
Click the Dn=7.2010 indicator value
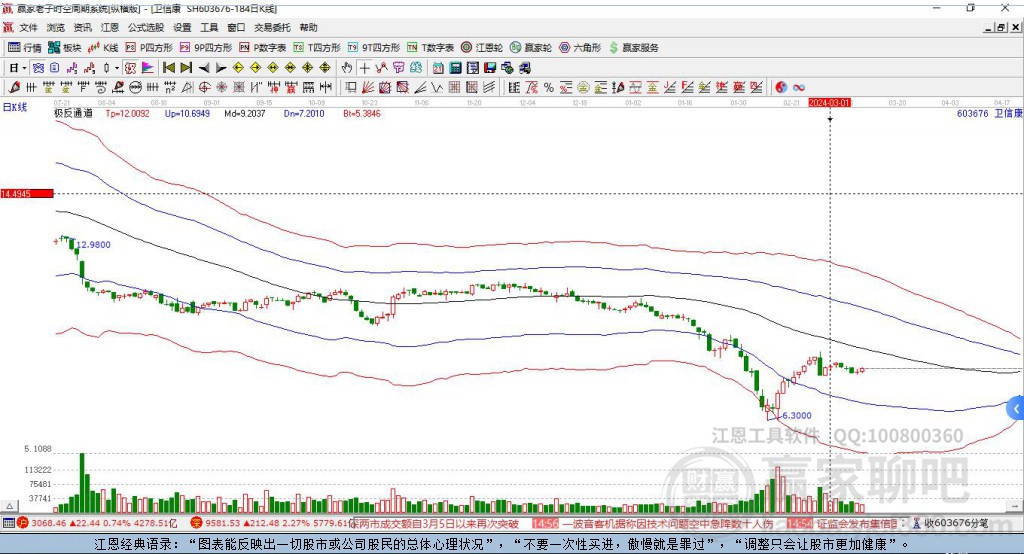pyautogui.click(x=304, y=113)
